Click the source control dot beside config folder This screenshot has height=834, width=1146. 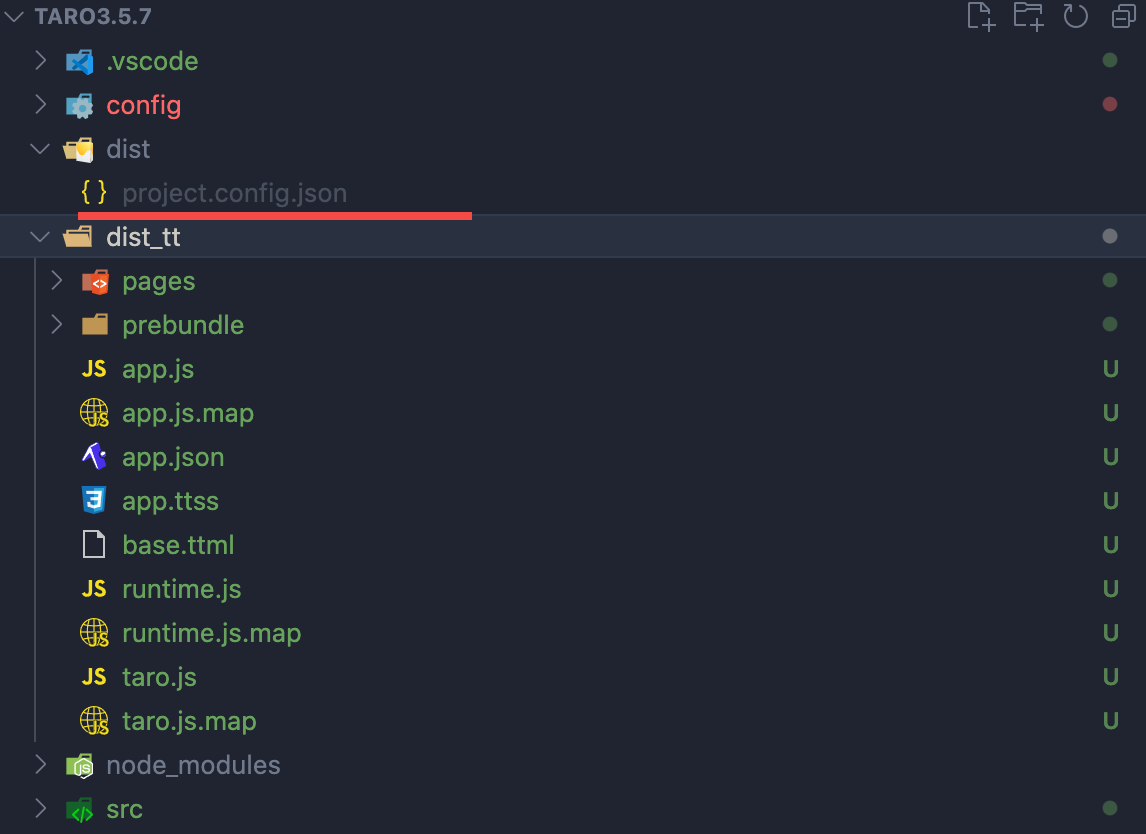pos(1110,104)
